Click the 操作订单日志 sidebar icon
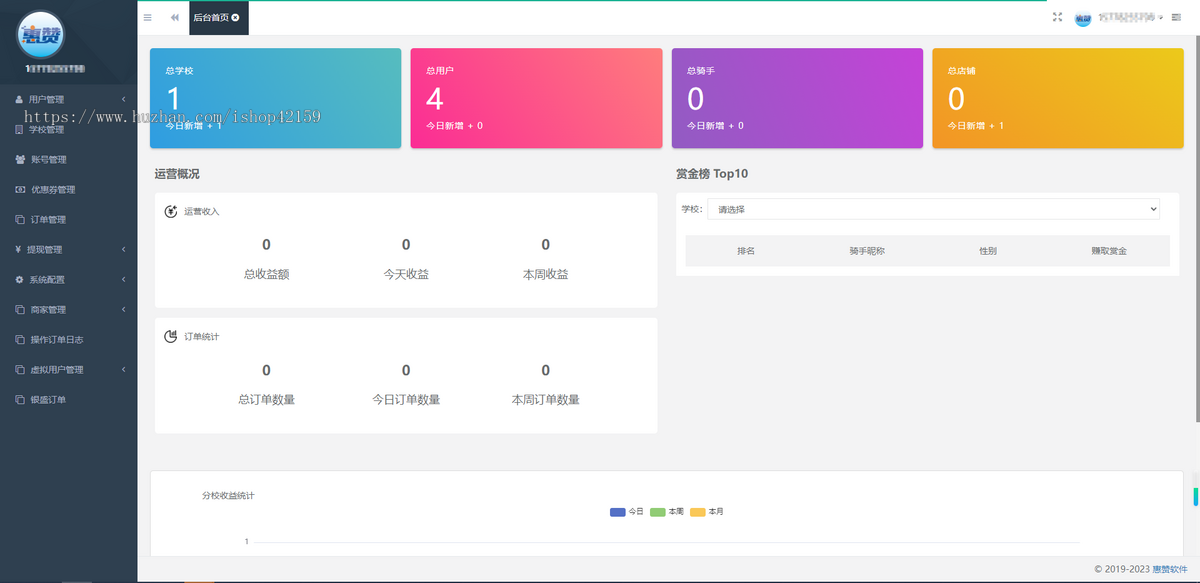This screenshot has width=1200, height=583. point(20,339)
